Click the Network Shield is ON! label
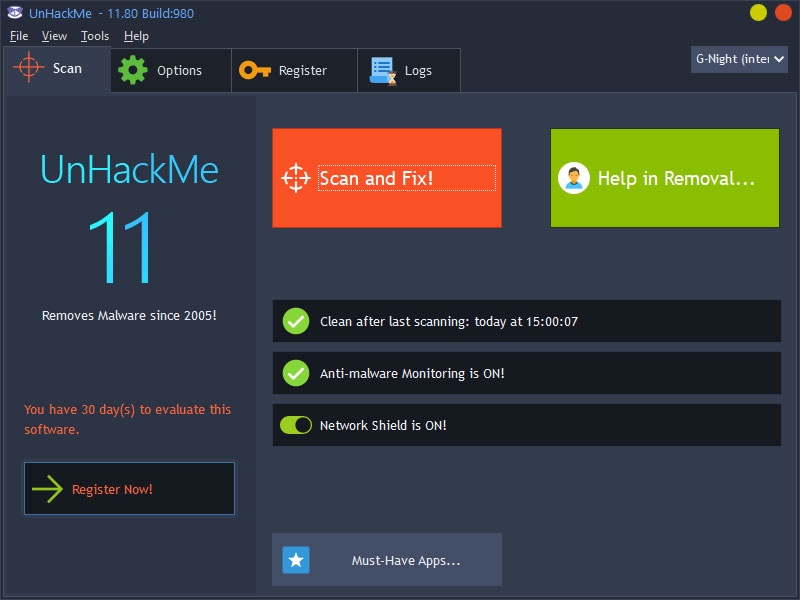The image size is (800, 600). 383,426
